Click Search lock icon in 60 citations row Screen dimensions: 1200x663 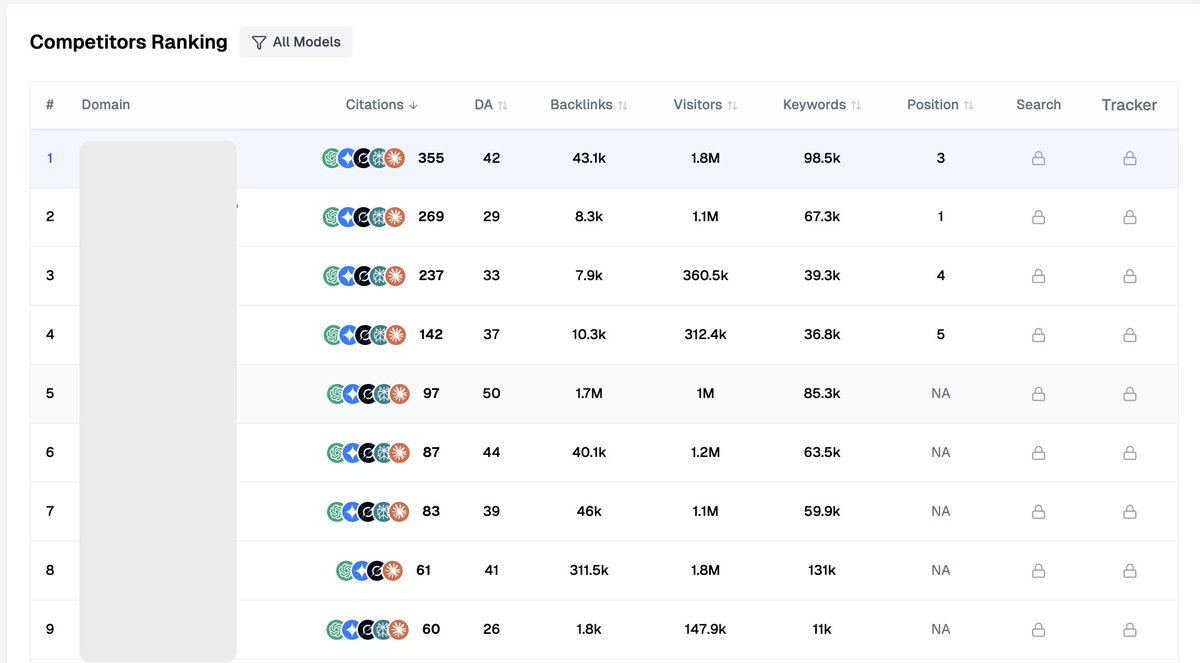pos(1038,630)
